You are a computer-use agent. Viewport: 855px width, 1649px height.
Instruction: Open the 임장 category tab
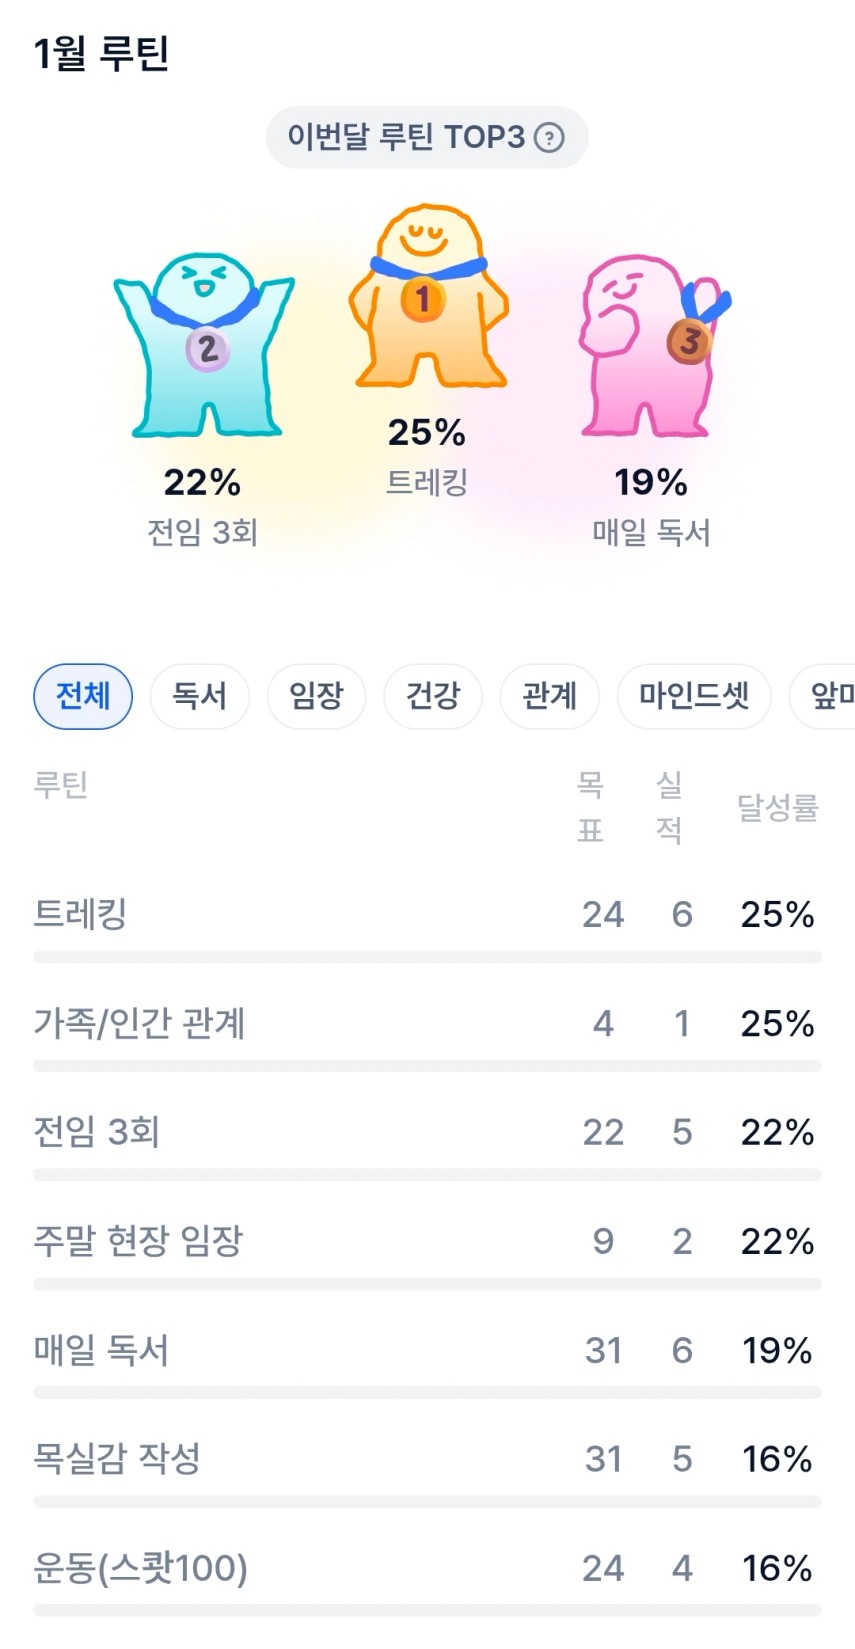[316, 696]
